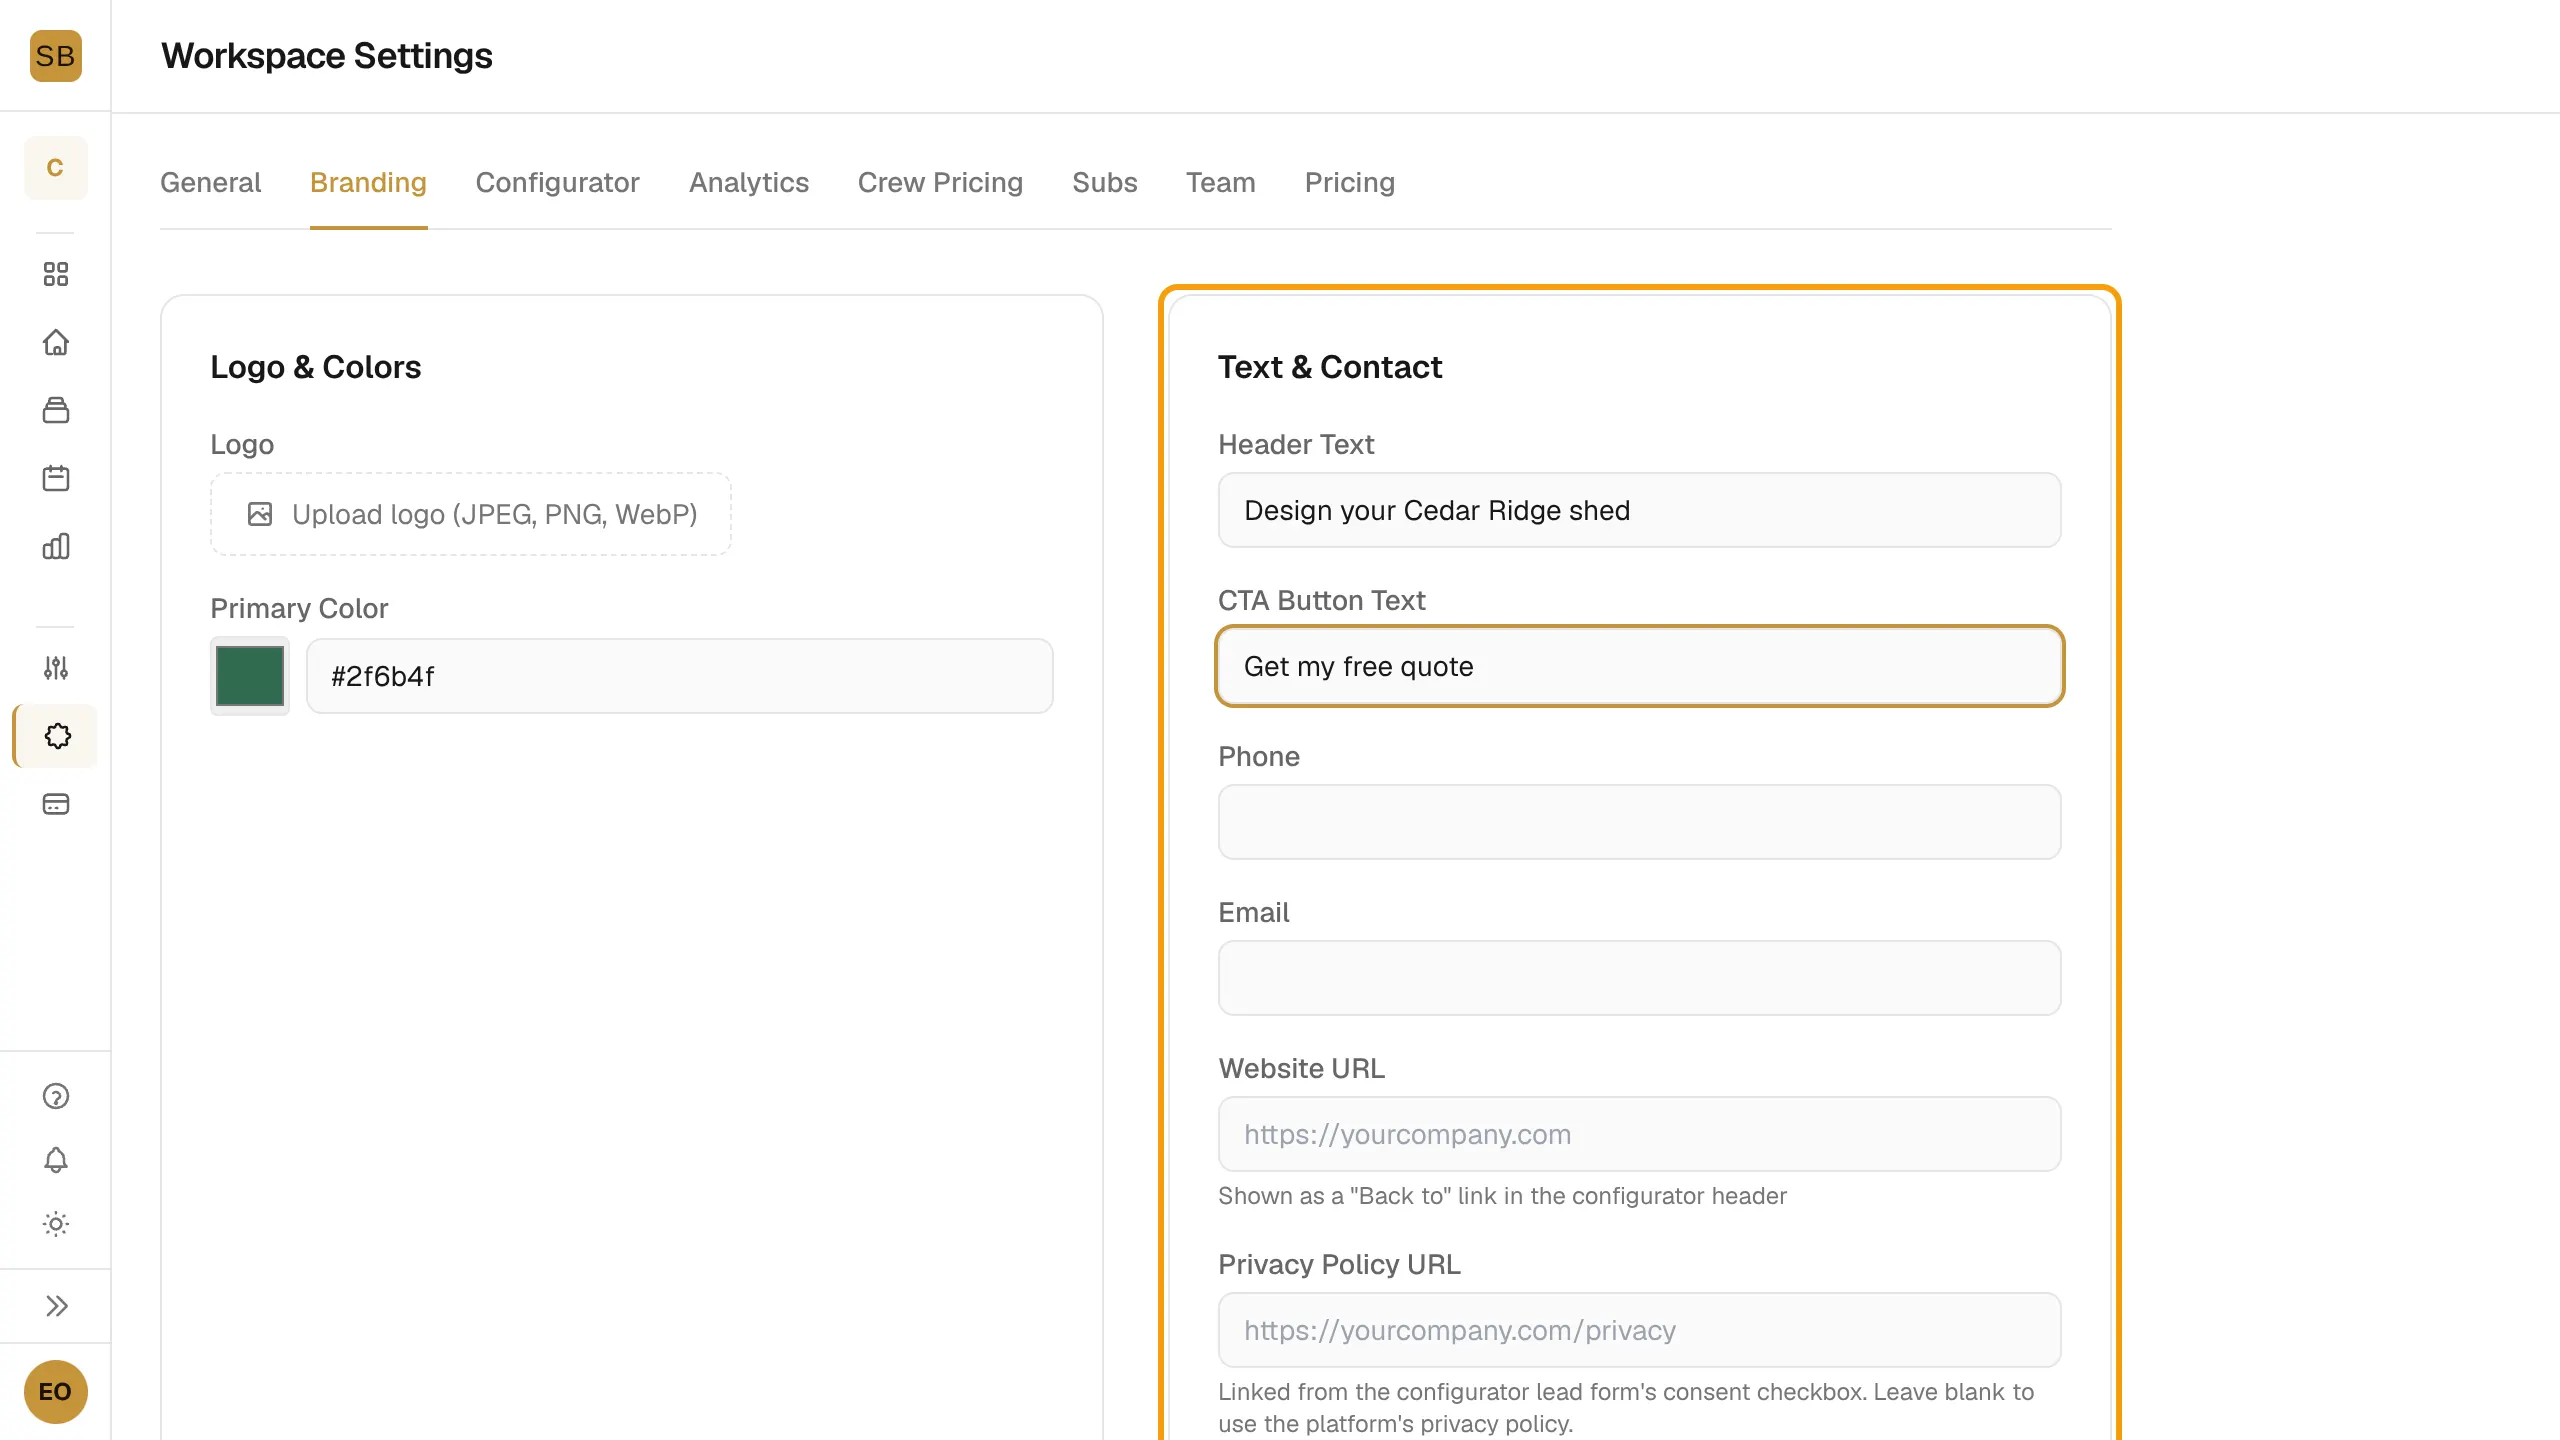Open the Team tab
Screen dimensions: 2560x1440
(x=1220, y=183)
